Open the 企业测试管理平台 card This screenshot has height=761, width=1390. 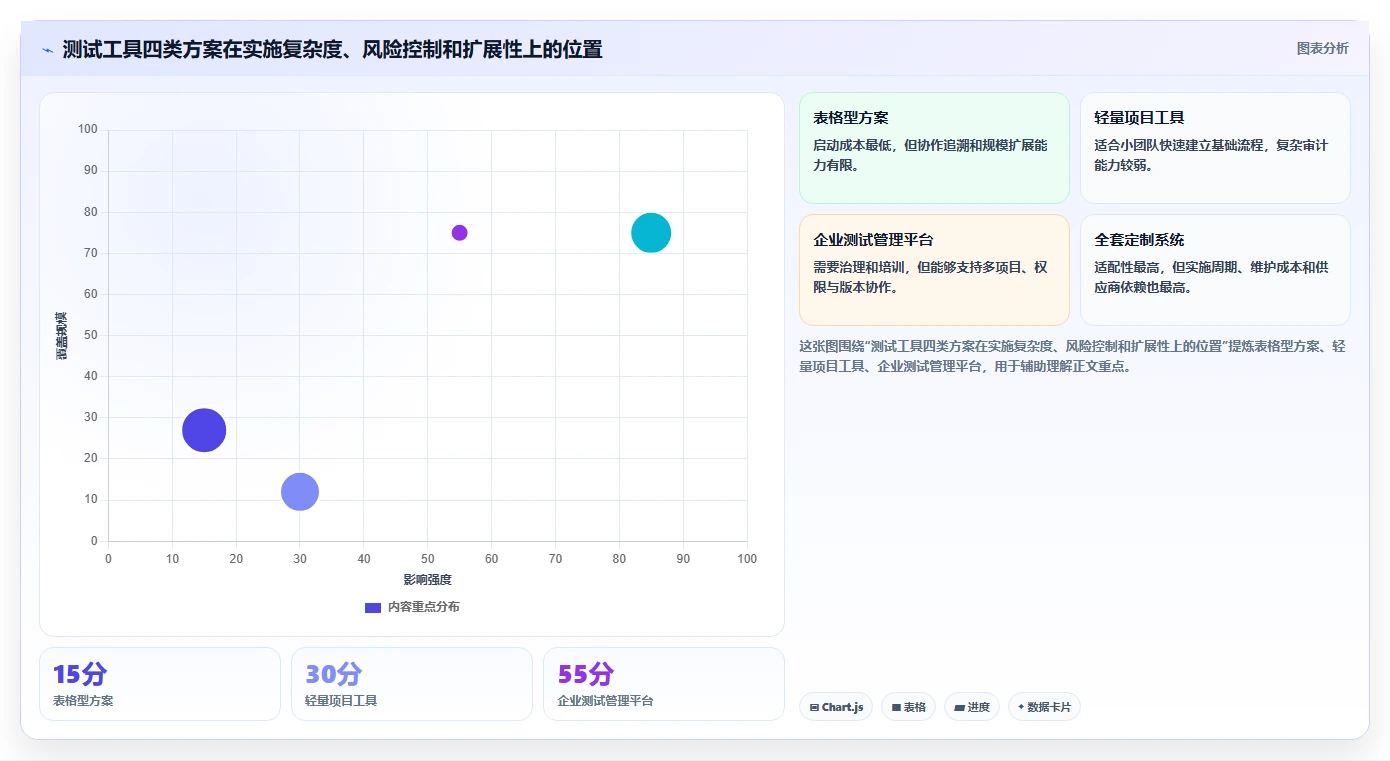coord(934,270)
